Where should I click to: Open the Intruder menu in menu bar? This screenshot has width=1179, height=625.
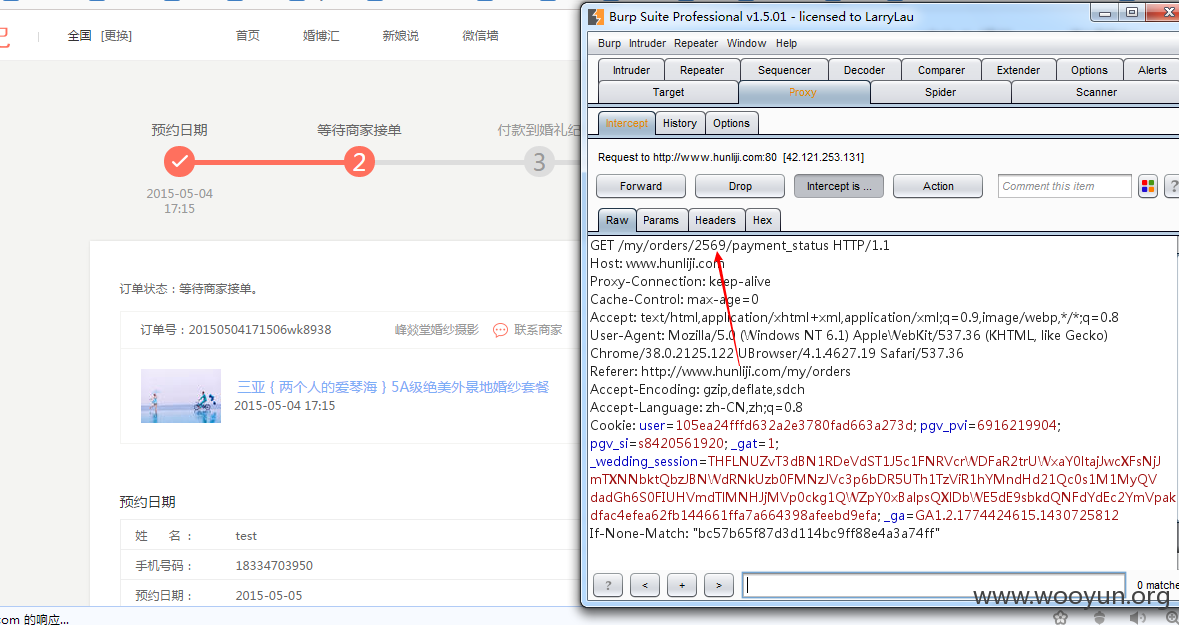tap(647, 43)
